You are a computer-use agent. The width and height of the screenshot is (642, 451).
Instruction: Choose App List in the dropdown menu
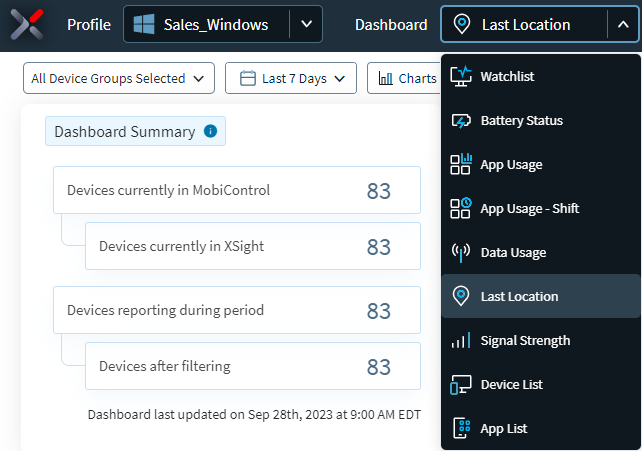tap(541, 428)
